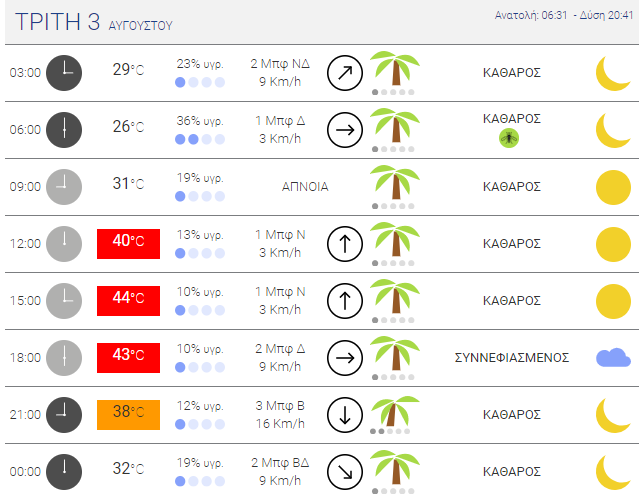The height and width of the screenshot is (499, 642).
Task: Click the orange 38°C temperature box
Action: 128,415
